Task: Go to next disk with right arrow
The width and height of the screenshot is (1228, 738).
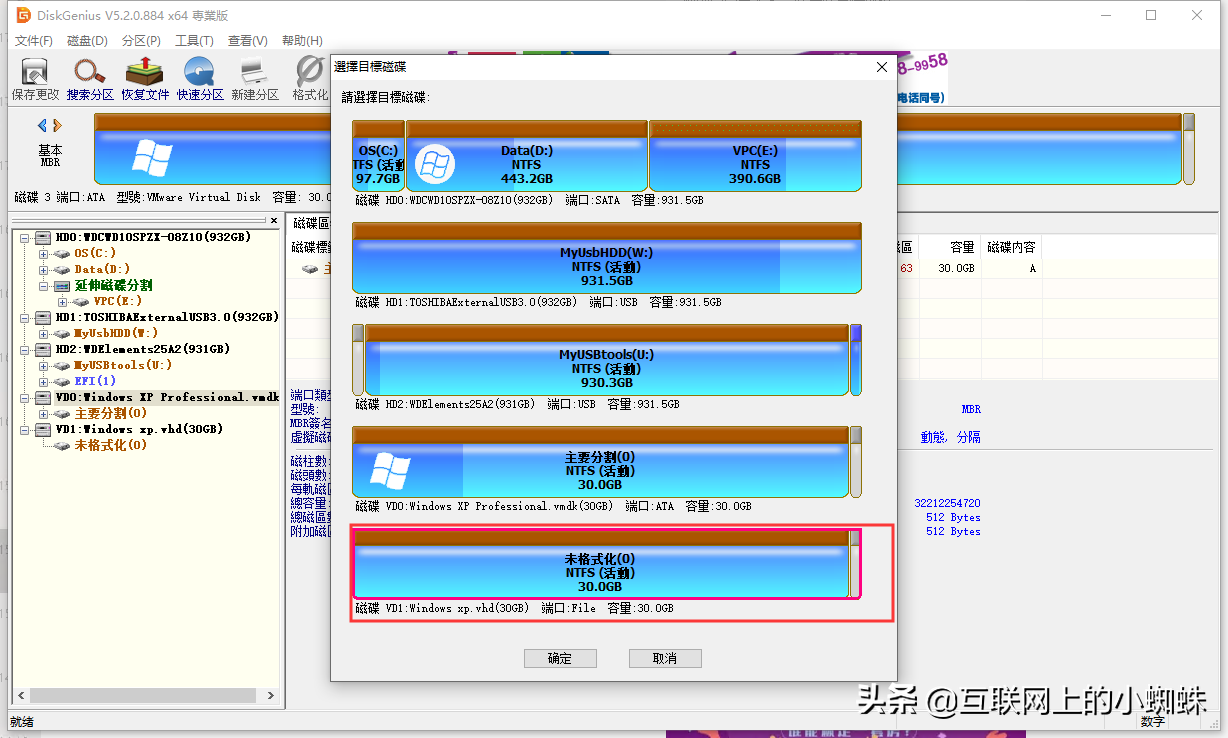Action: (x=57, y=125)
